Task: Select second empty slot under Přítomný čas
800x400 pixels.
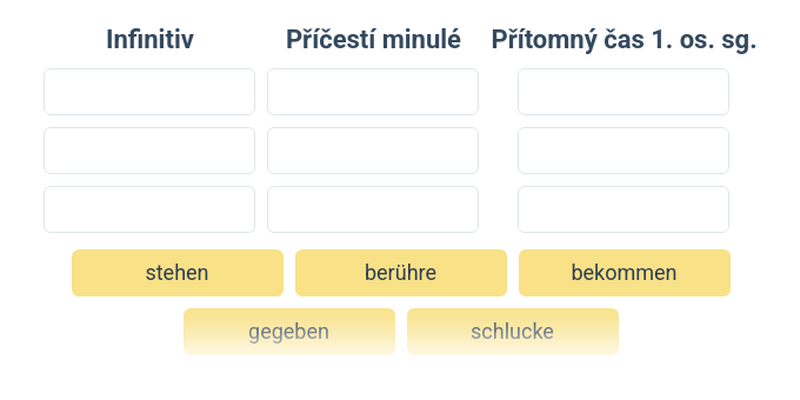Action: coord(623,151)
